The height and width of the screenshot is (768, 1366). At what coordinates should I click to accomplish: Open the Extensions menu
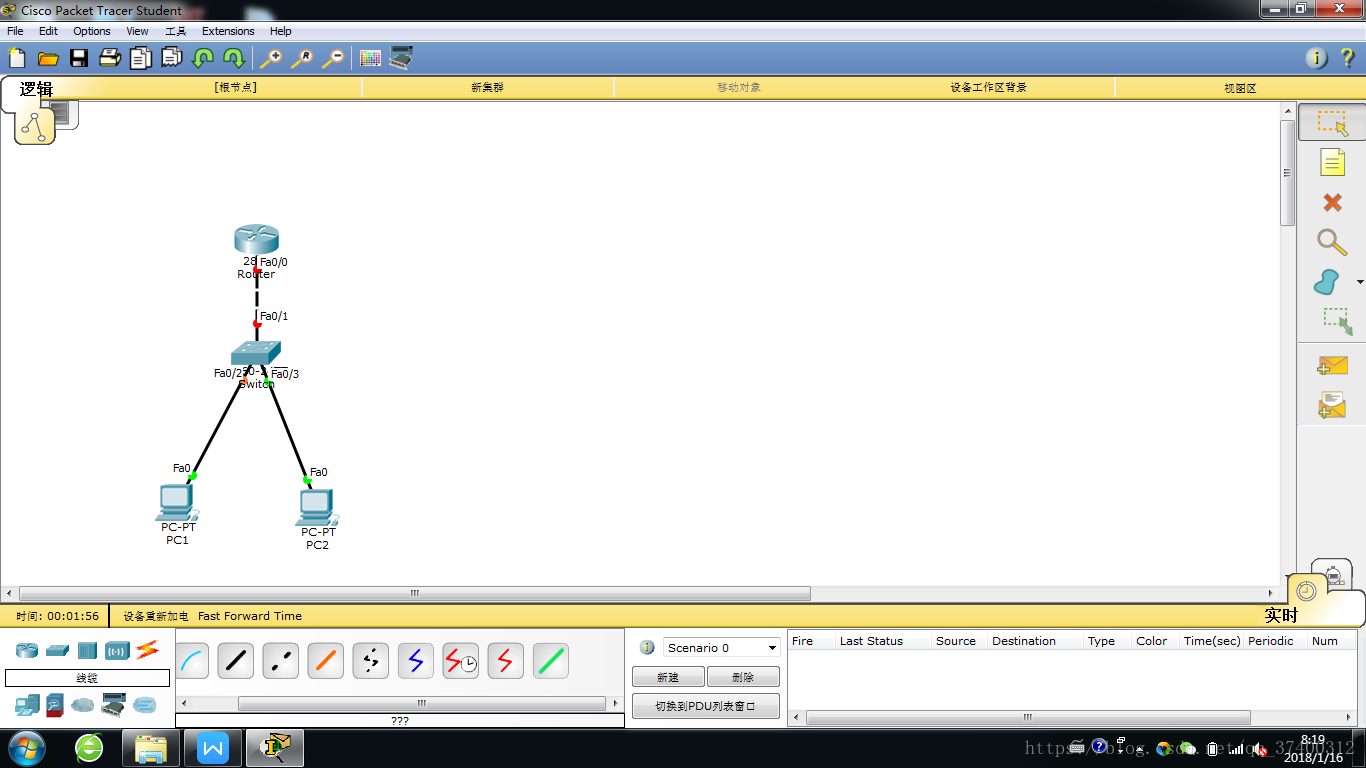pyautogui.click(x=228, y=31)
